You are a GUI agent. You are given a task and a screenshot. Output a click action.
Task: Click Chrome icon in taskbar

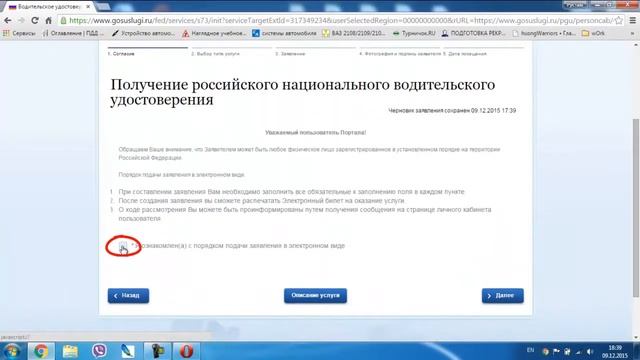[x=41, y=351]
